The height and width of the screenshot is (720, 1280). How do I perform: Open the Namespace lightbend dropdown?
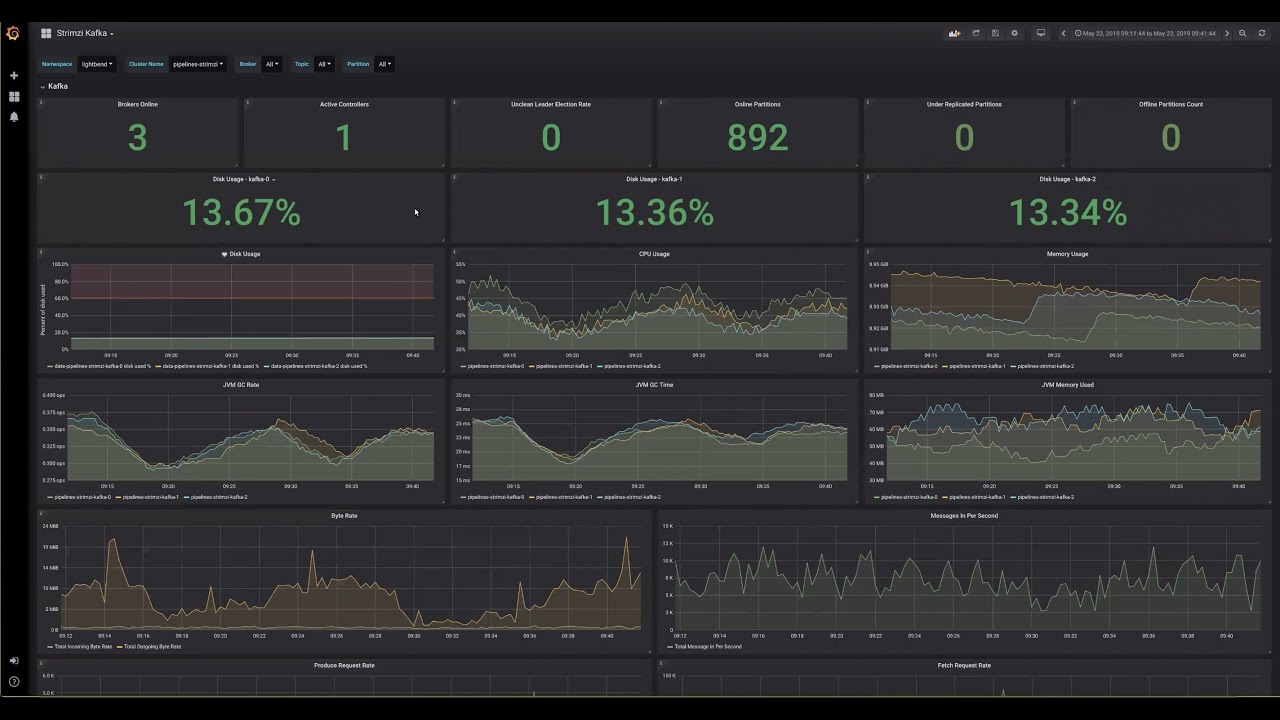97,64
